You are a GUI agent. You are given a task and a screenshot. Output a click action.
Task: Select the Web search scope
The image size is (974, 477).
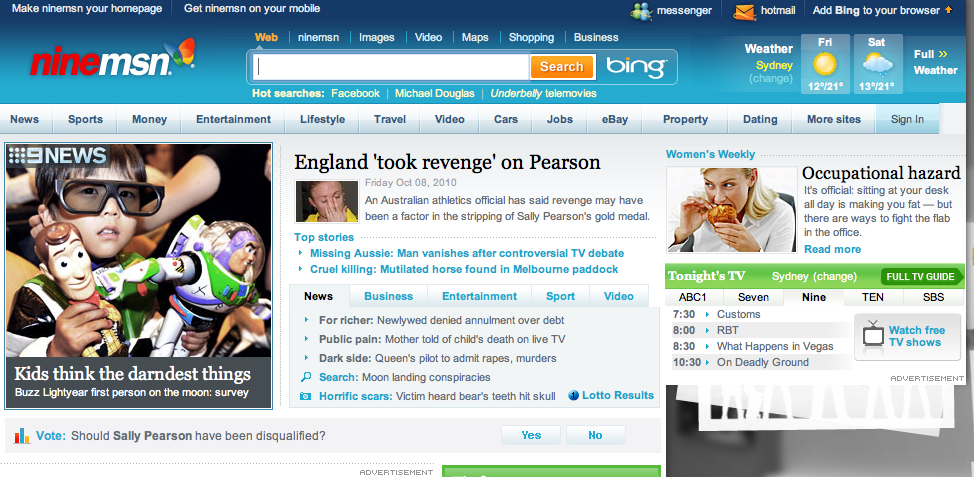[266, 37]
